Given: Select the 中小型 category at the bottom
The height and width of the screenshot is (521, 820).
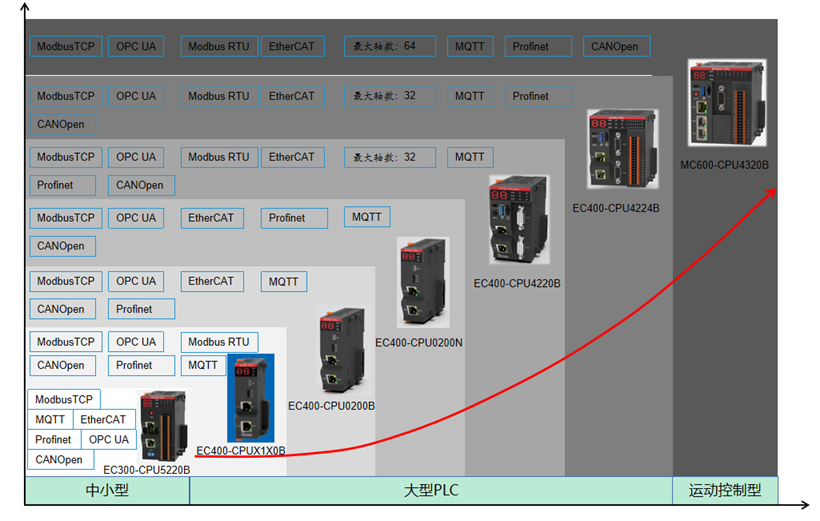Looking at the screenshot, I should click(107, 490).
